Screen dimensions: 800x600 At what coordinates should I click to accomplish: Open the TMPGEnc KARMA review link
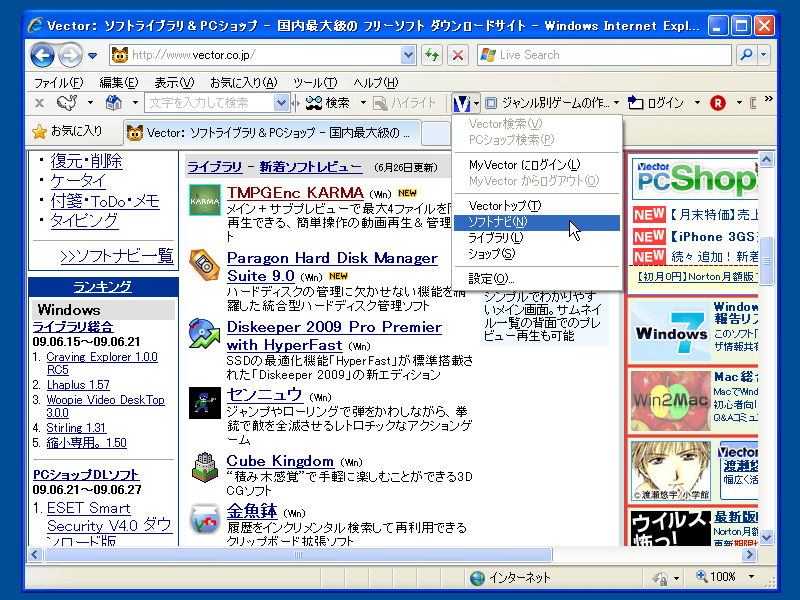pos(295,193)
